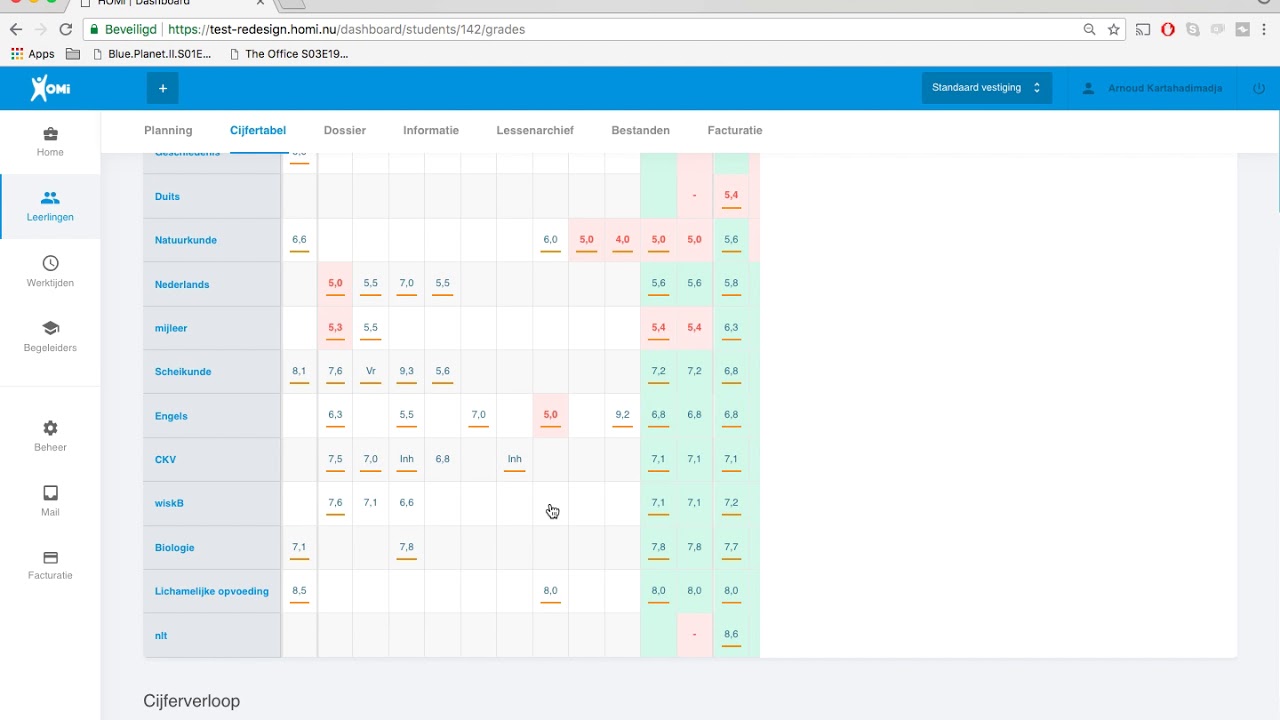Click Biologie grade 7,1
The image size is (1280, 720).
pos(299,548)
